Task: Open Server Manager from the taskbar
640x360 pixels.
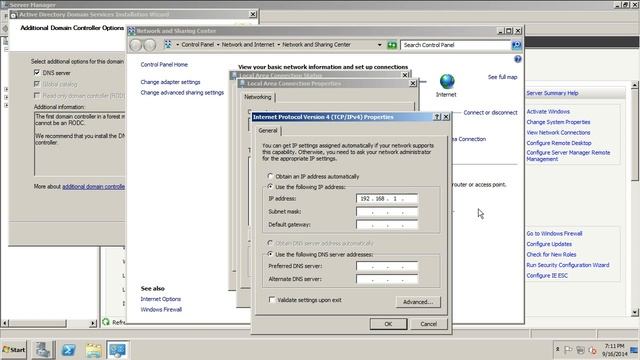Action: coord(42,350)
